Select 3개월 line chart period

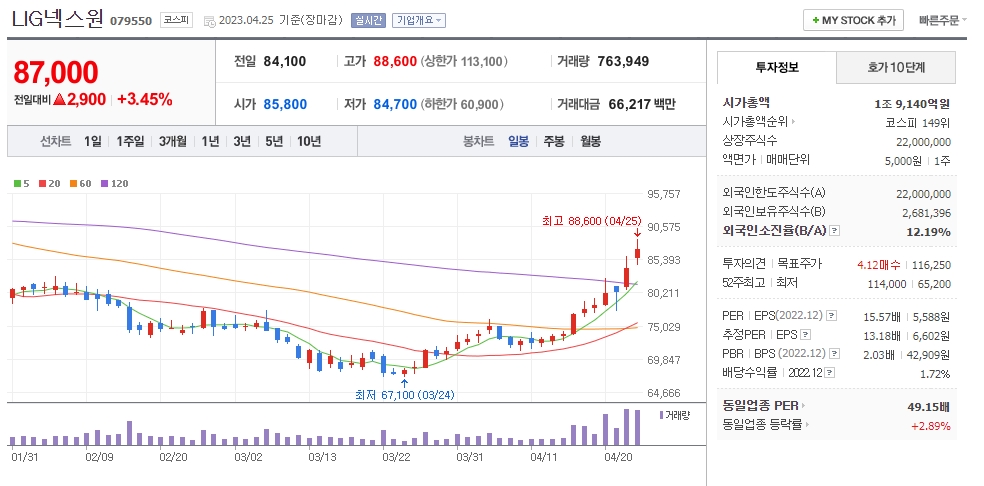[x=173, y=141]
